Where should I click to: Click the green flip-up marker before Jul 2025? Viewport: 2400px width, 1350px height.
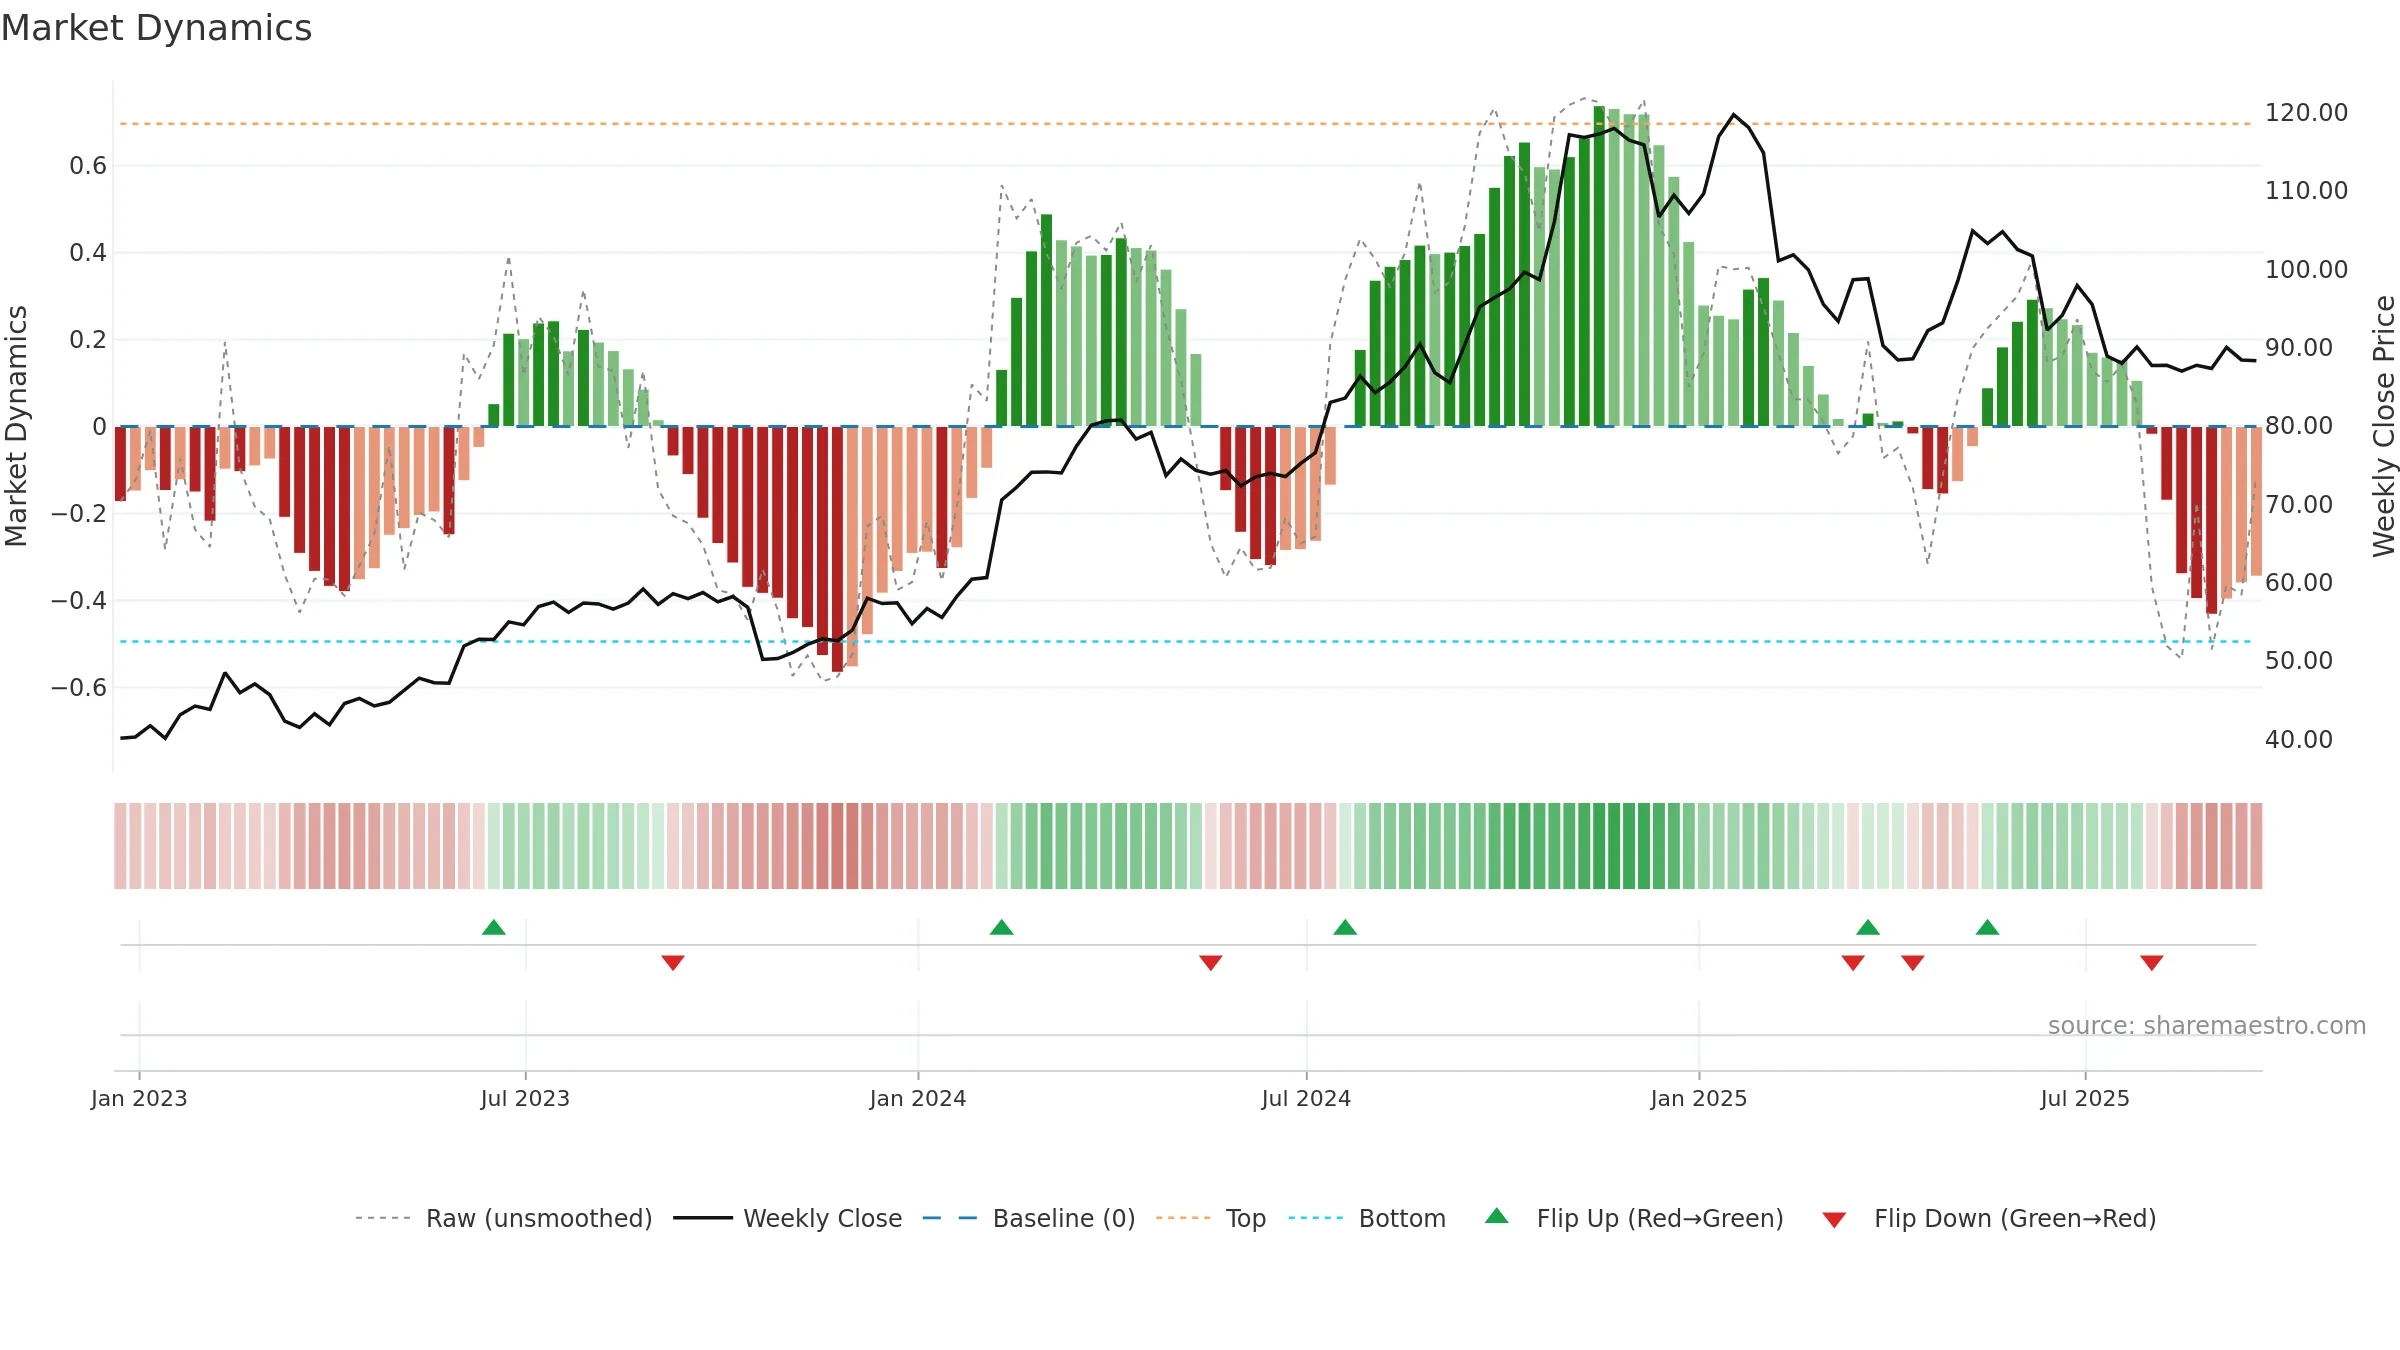point(1988,927)
